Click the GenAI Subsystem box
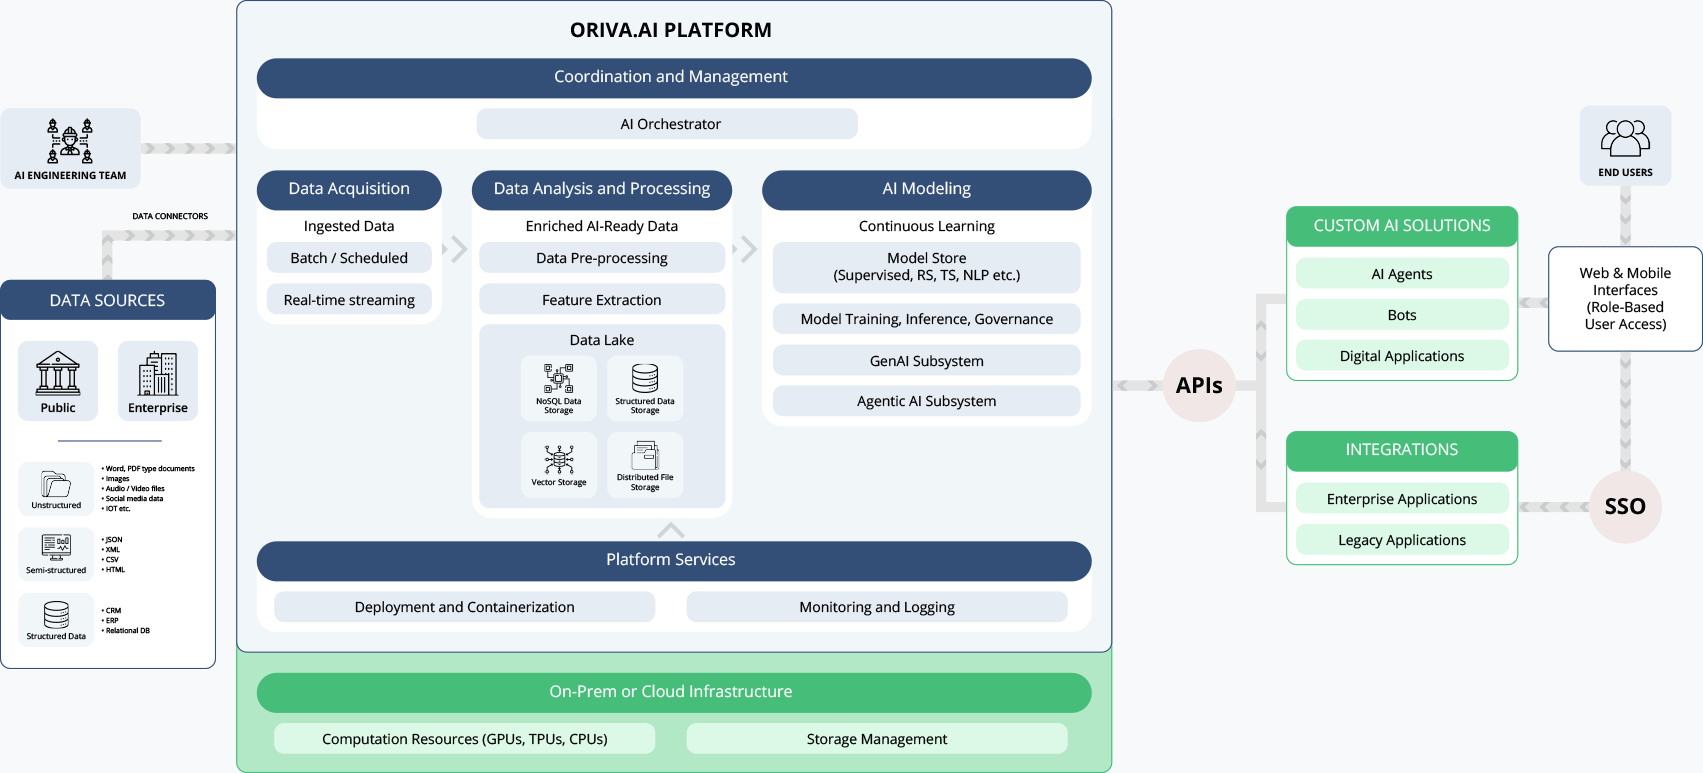The image size is (1703, 773). point(926,361)
